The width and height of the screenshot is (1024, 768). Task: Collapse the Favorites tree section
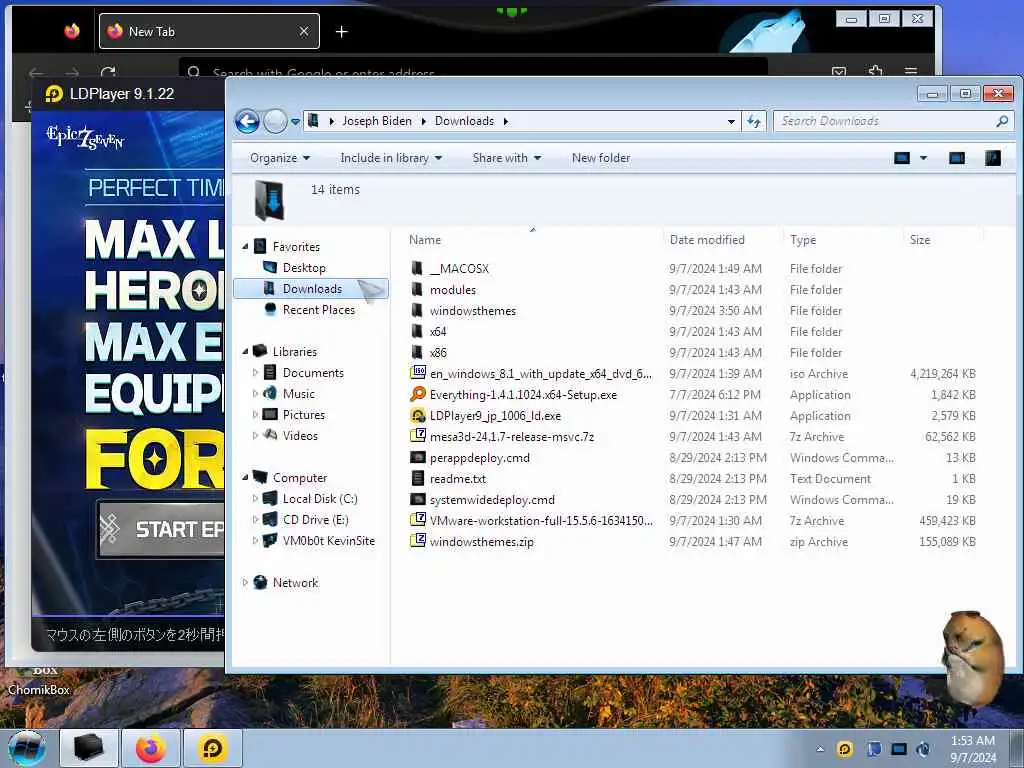point(246,247)
